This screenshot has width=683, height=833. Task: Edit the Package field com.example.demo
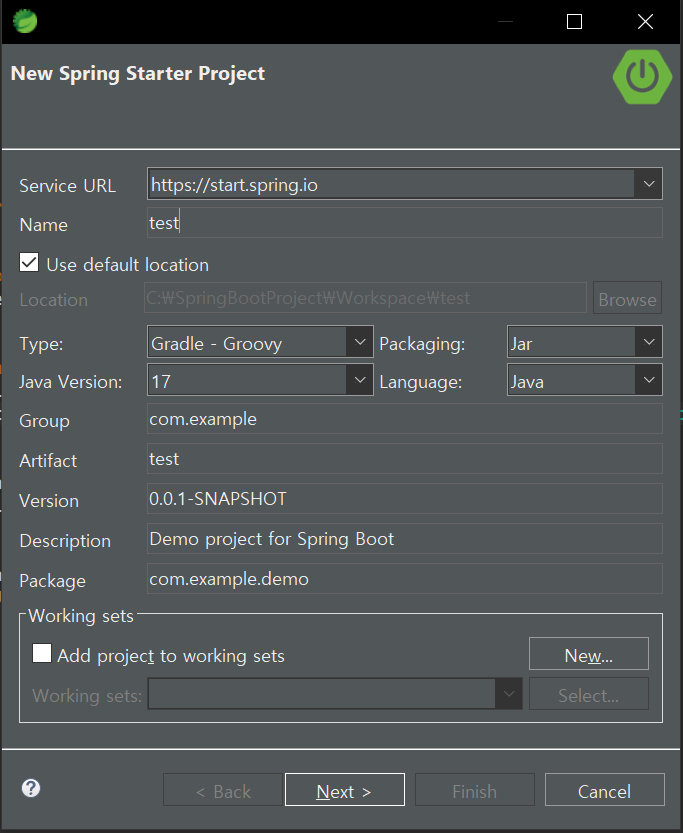coord(404,579)
